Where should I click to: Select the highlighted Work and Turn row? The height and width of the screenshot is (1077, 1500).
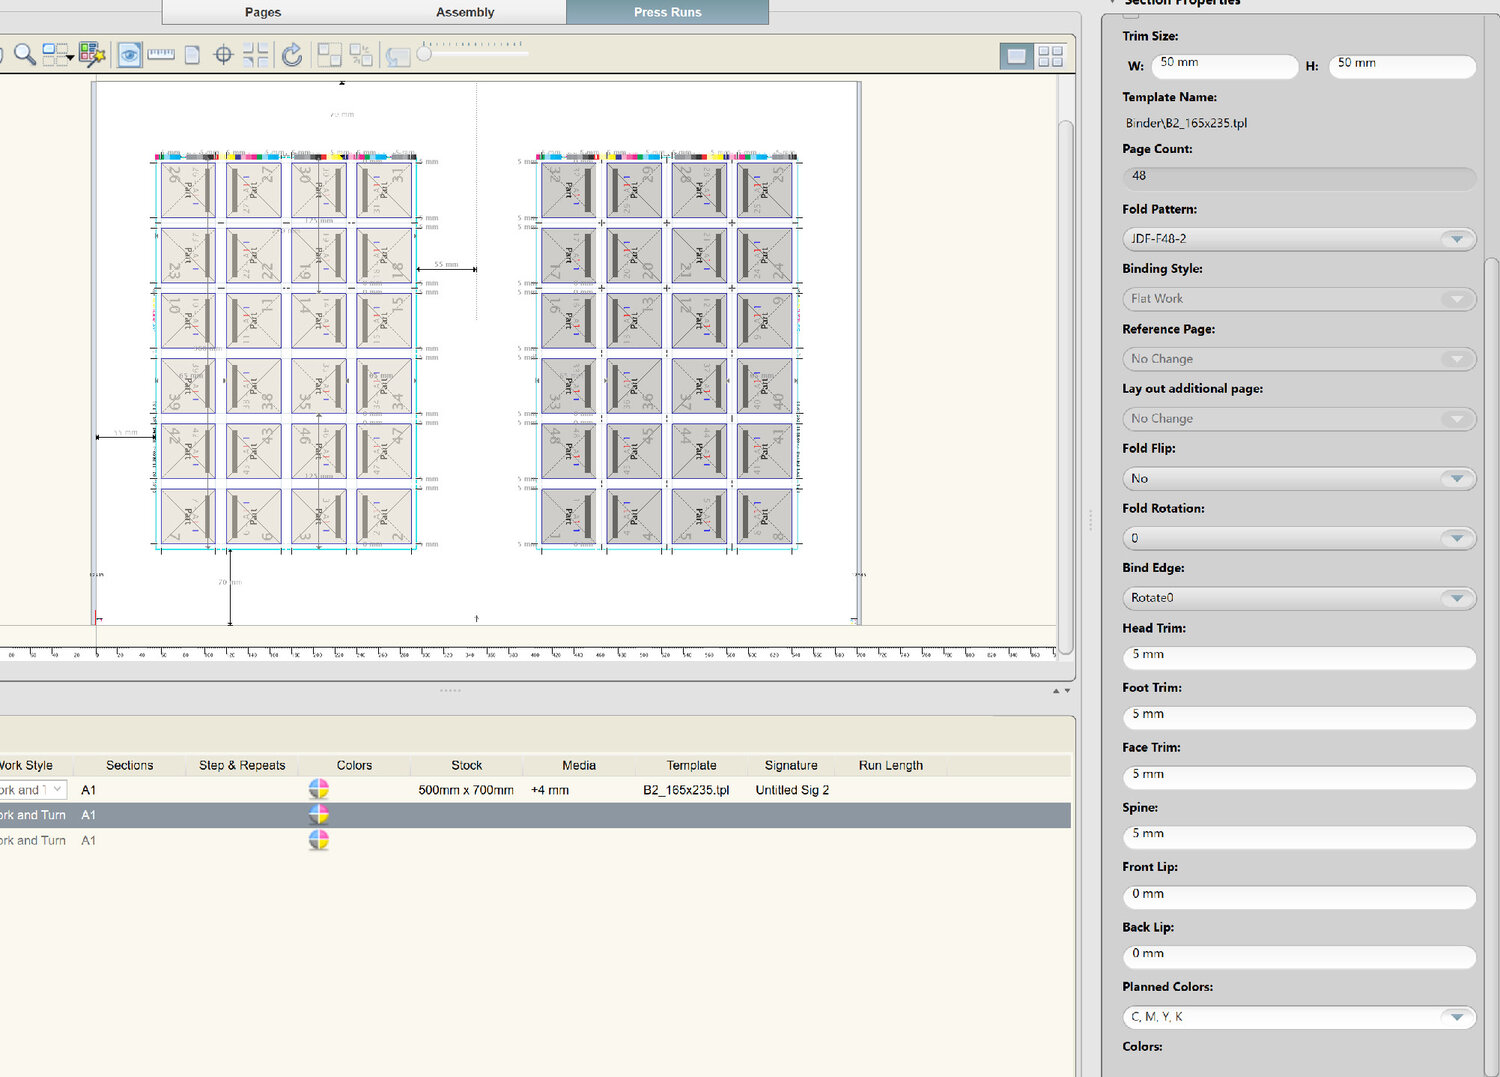click(x=535, y=815)
